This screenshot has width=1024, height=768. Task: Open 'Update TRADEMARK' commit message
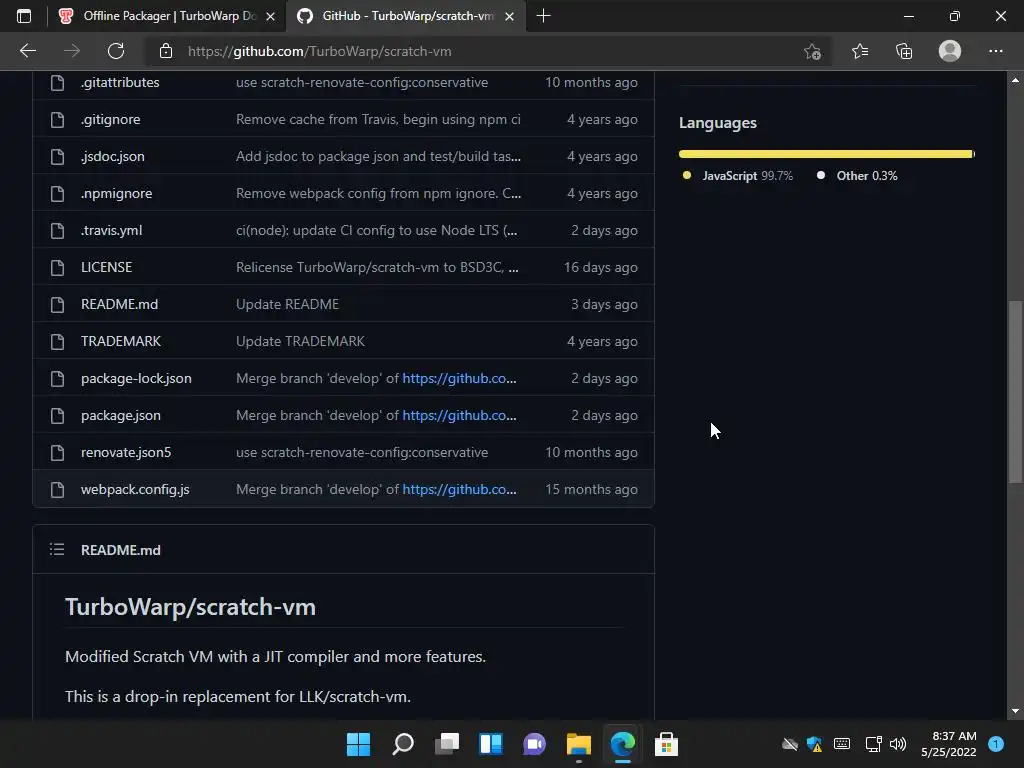coord(300,341)
